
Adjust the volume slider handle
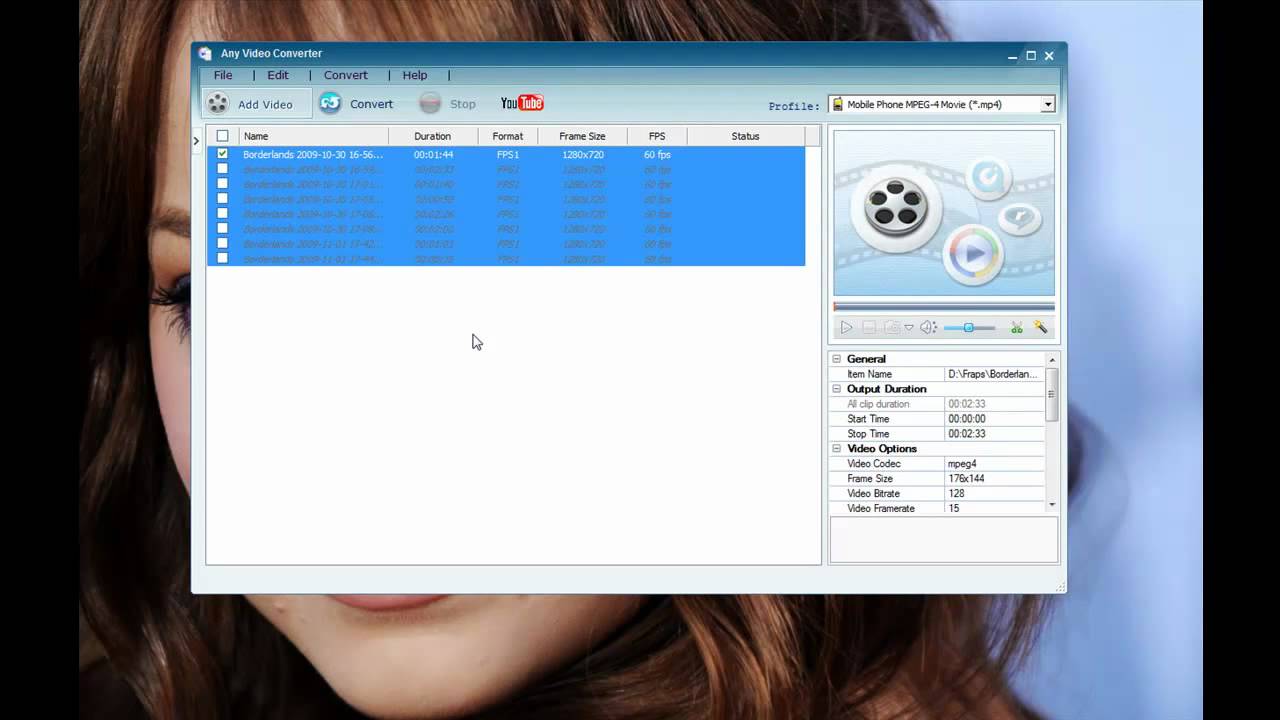968,327
